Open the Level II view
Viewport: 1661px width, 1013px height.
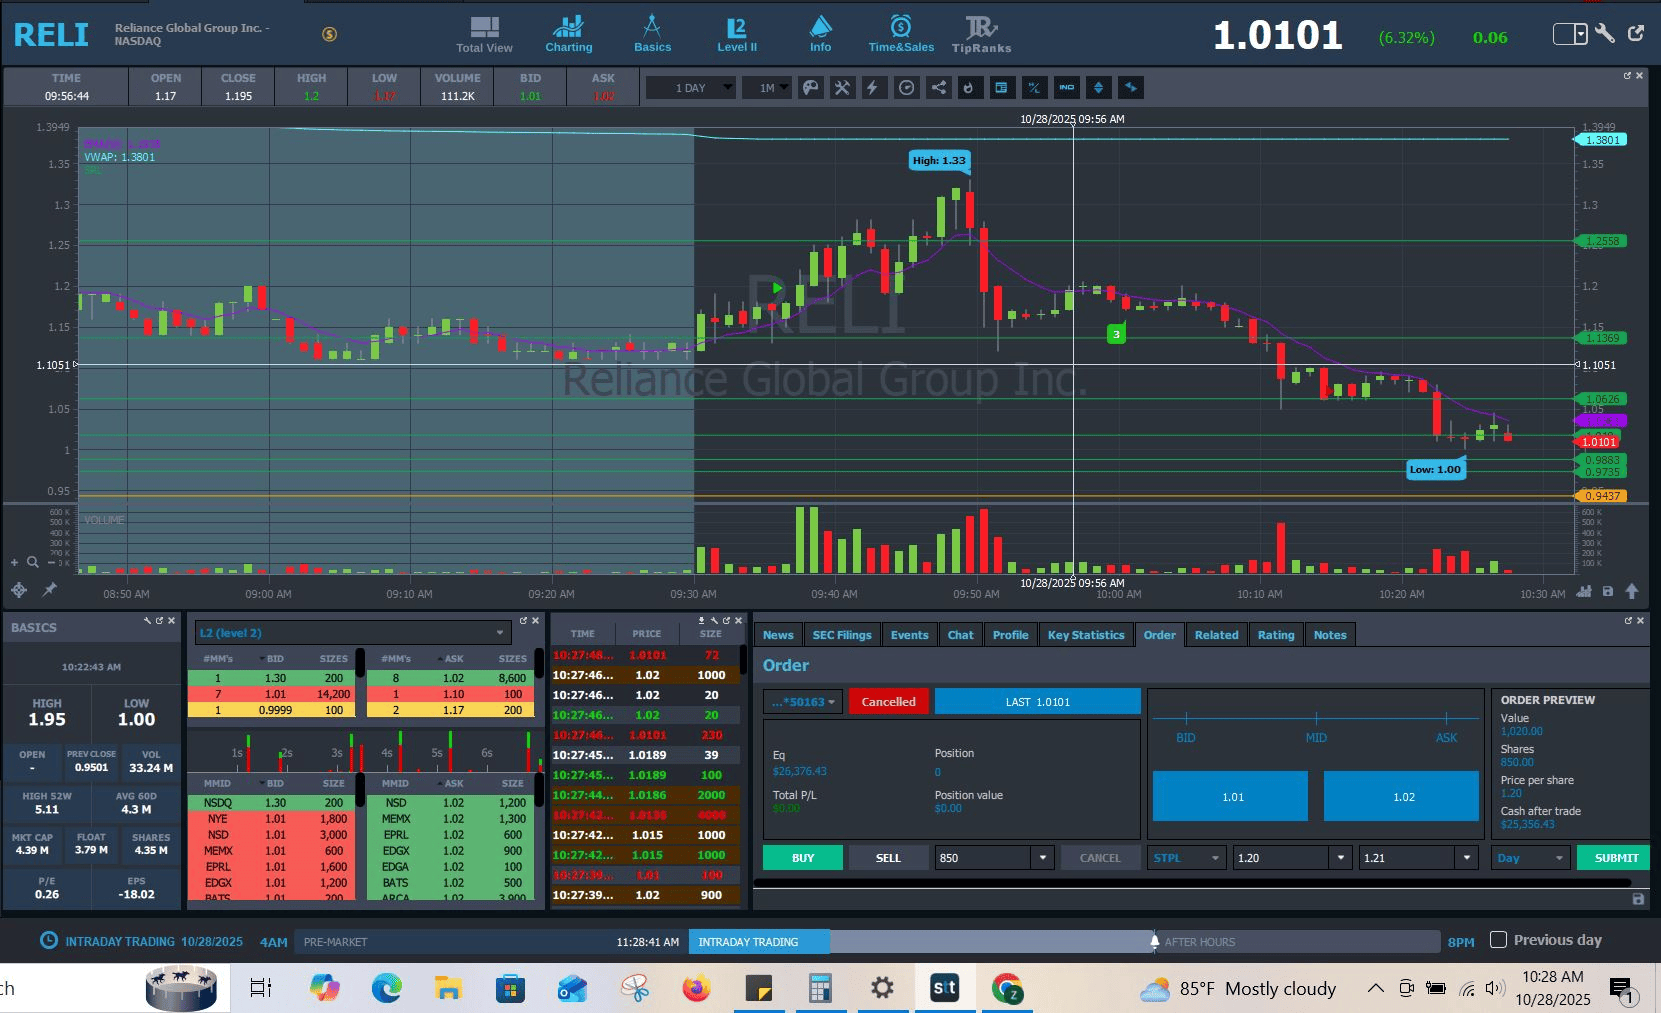737,34
